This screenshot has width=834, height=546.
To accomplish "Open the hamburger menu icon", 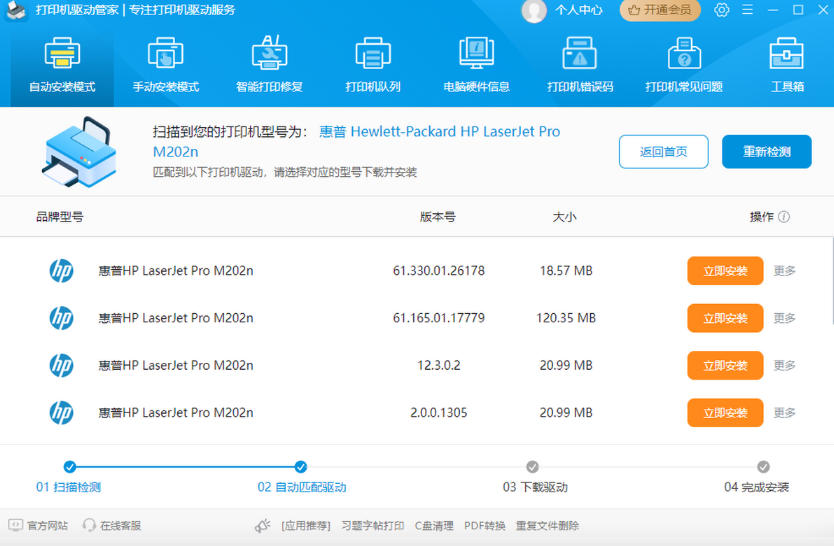I will [x=747, y=10].
